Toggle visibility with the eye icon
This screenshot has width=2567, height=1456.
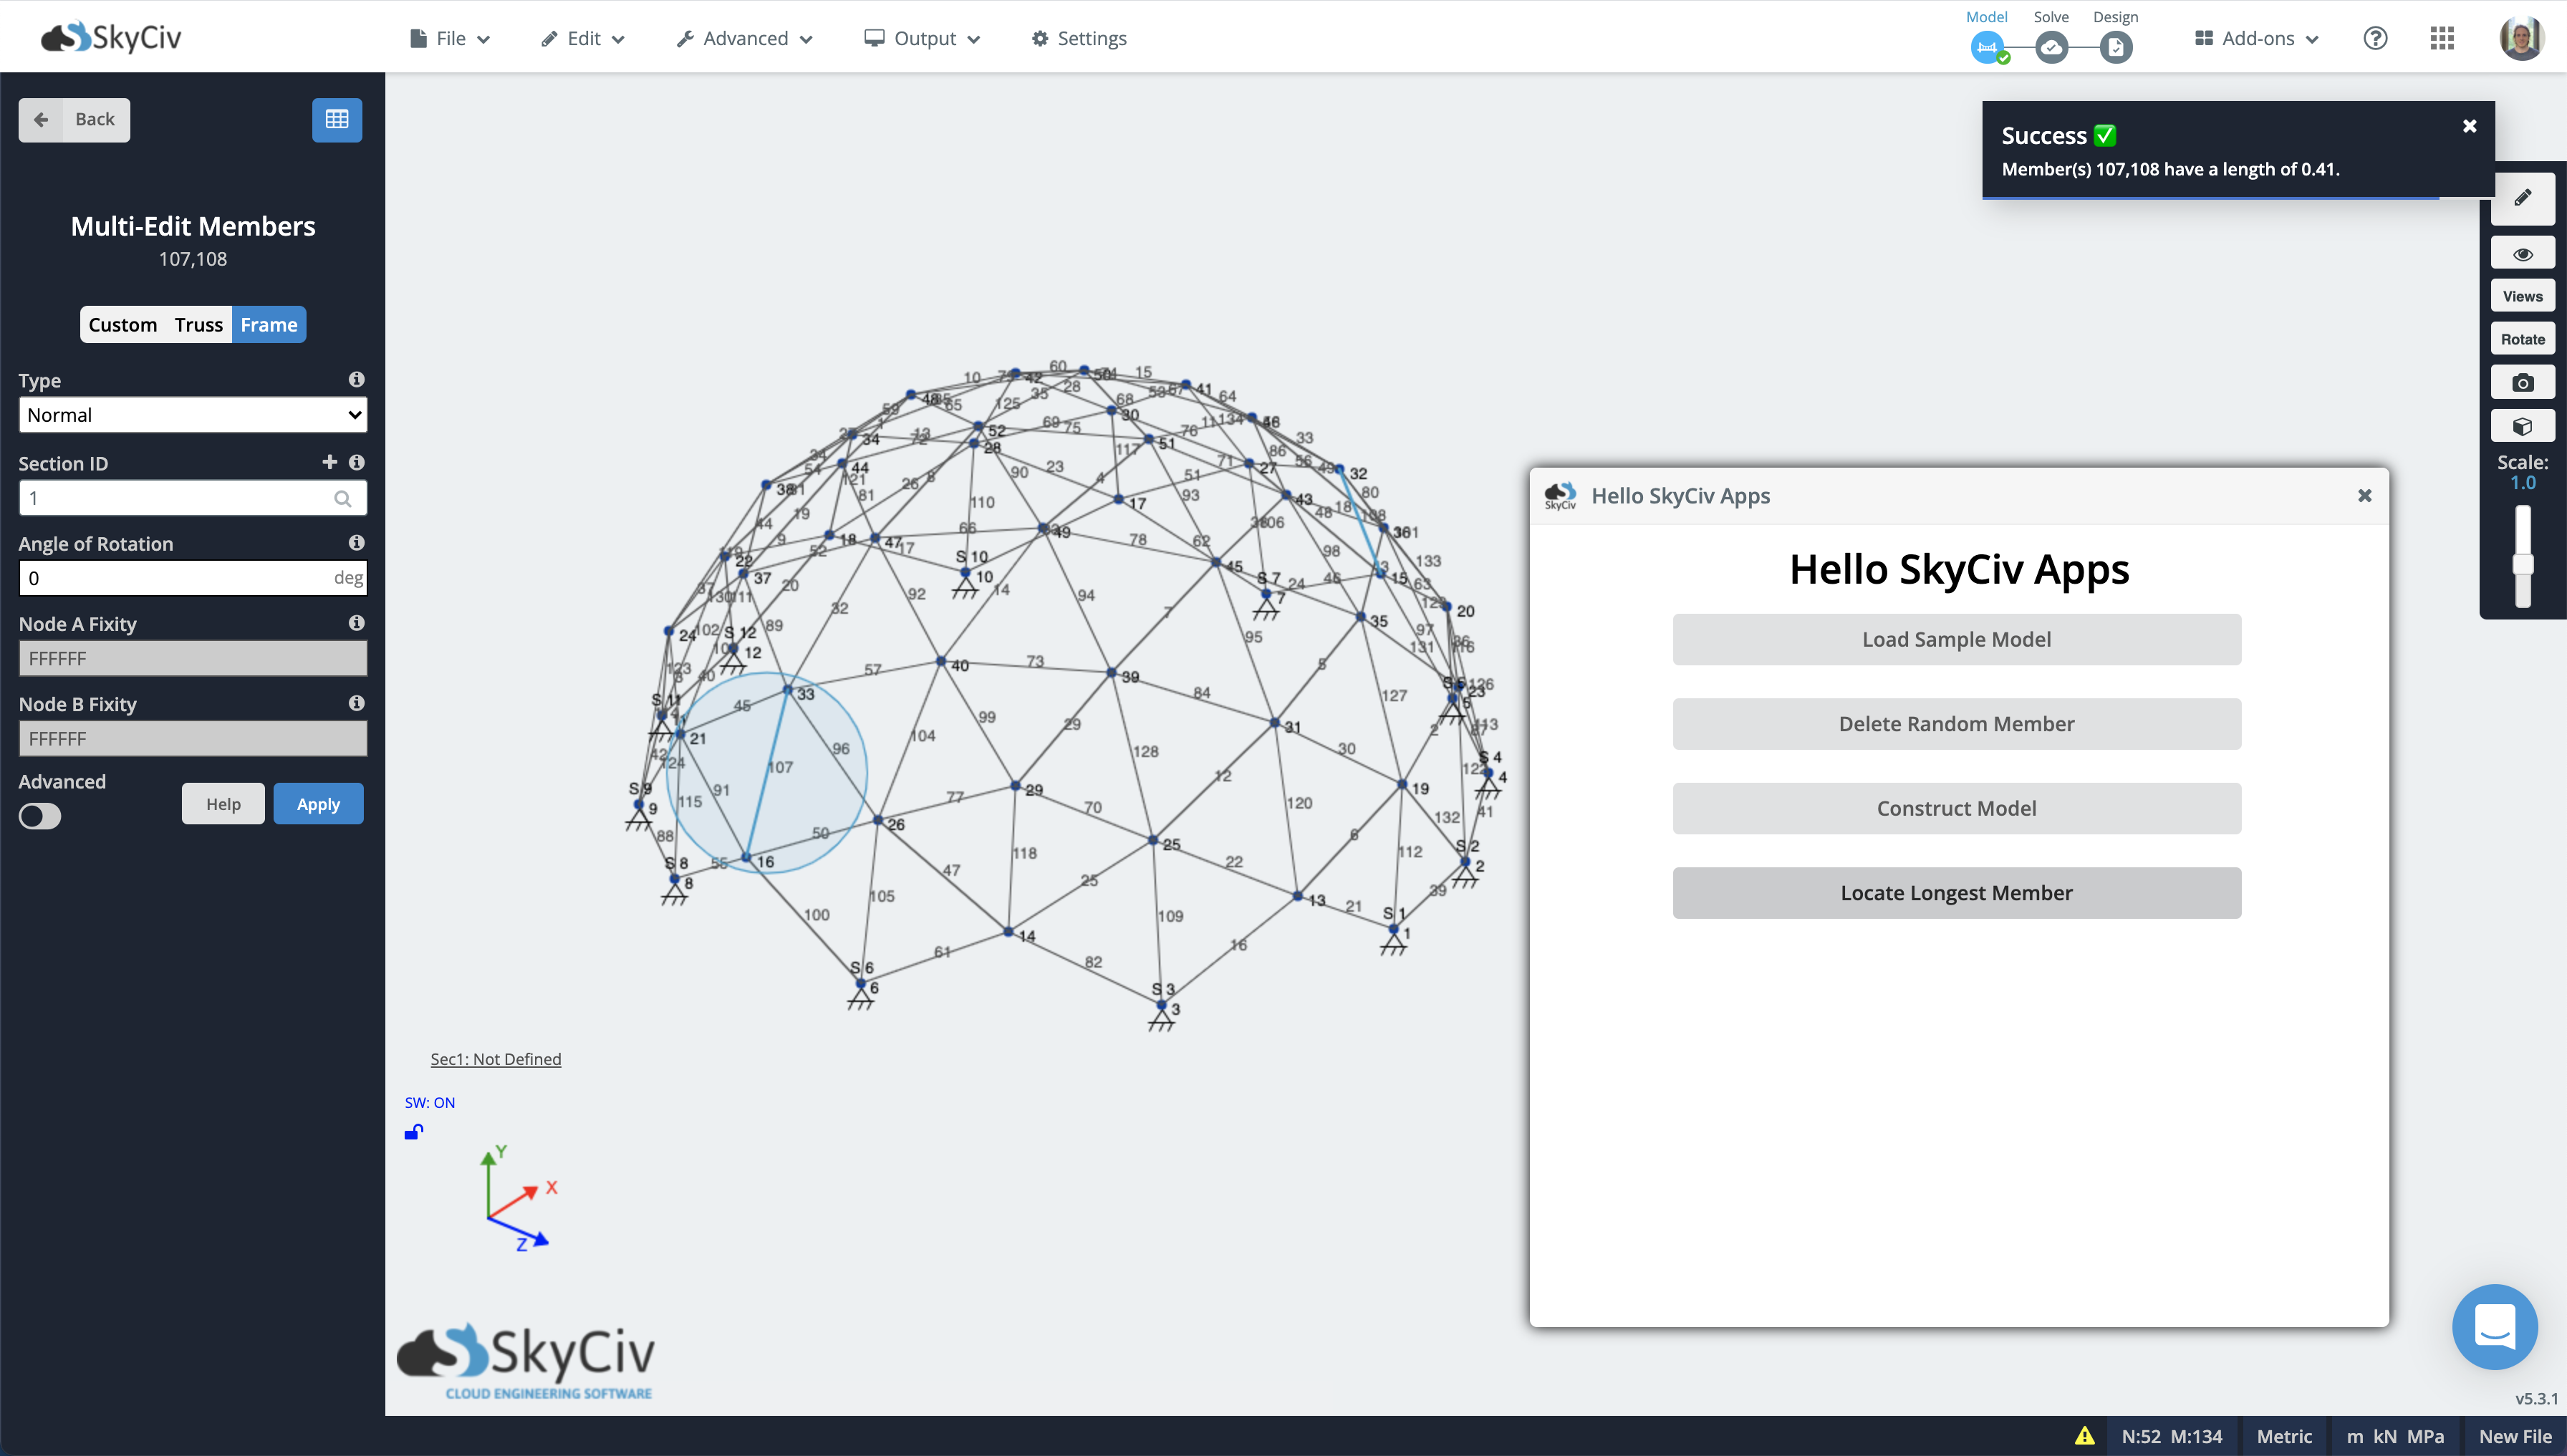coord(2522,254)
